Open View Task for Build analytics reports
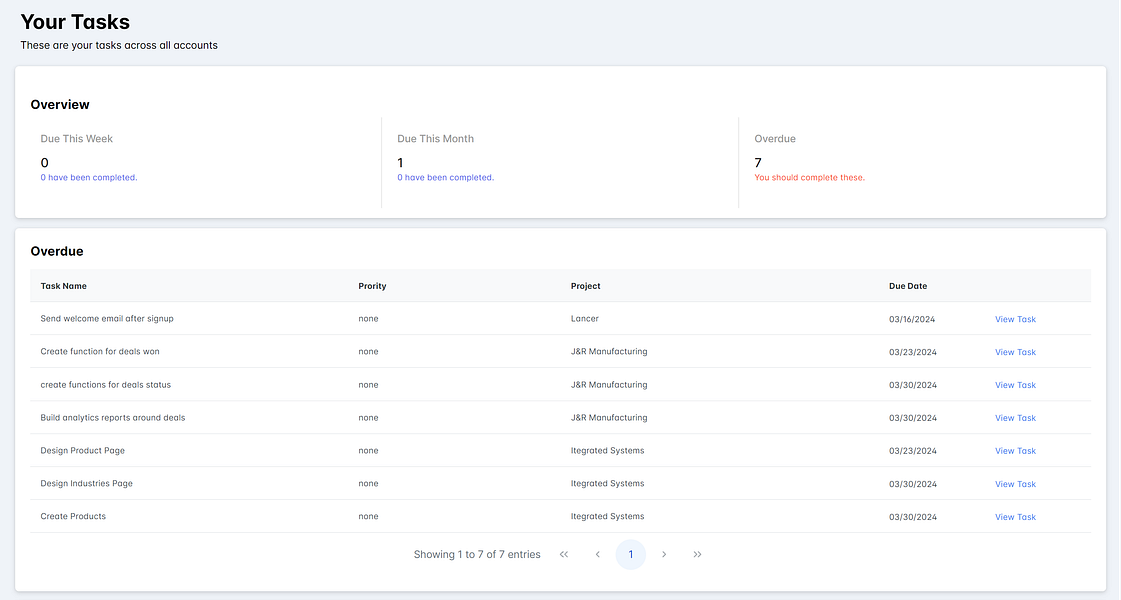Image resolution: width=1121 pixels, height=600 pixels. (x=1015, y=418)
